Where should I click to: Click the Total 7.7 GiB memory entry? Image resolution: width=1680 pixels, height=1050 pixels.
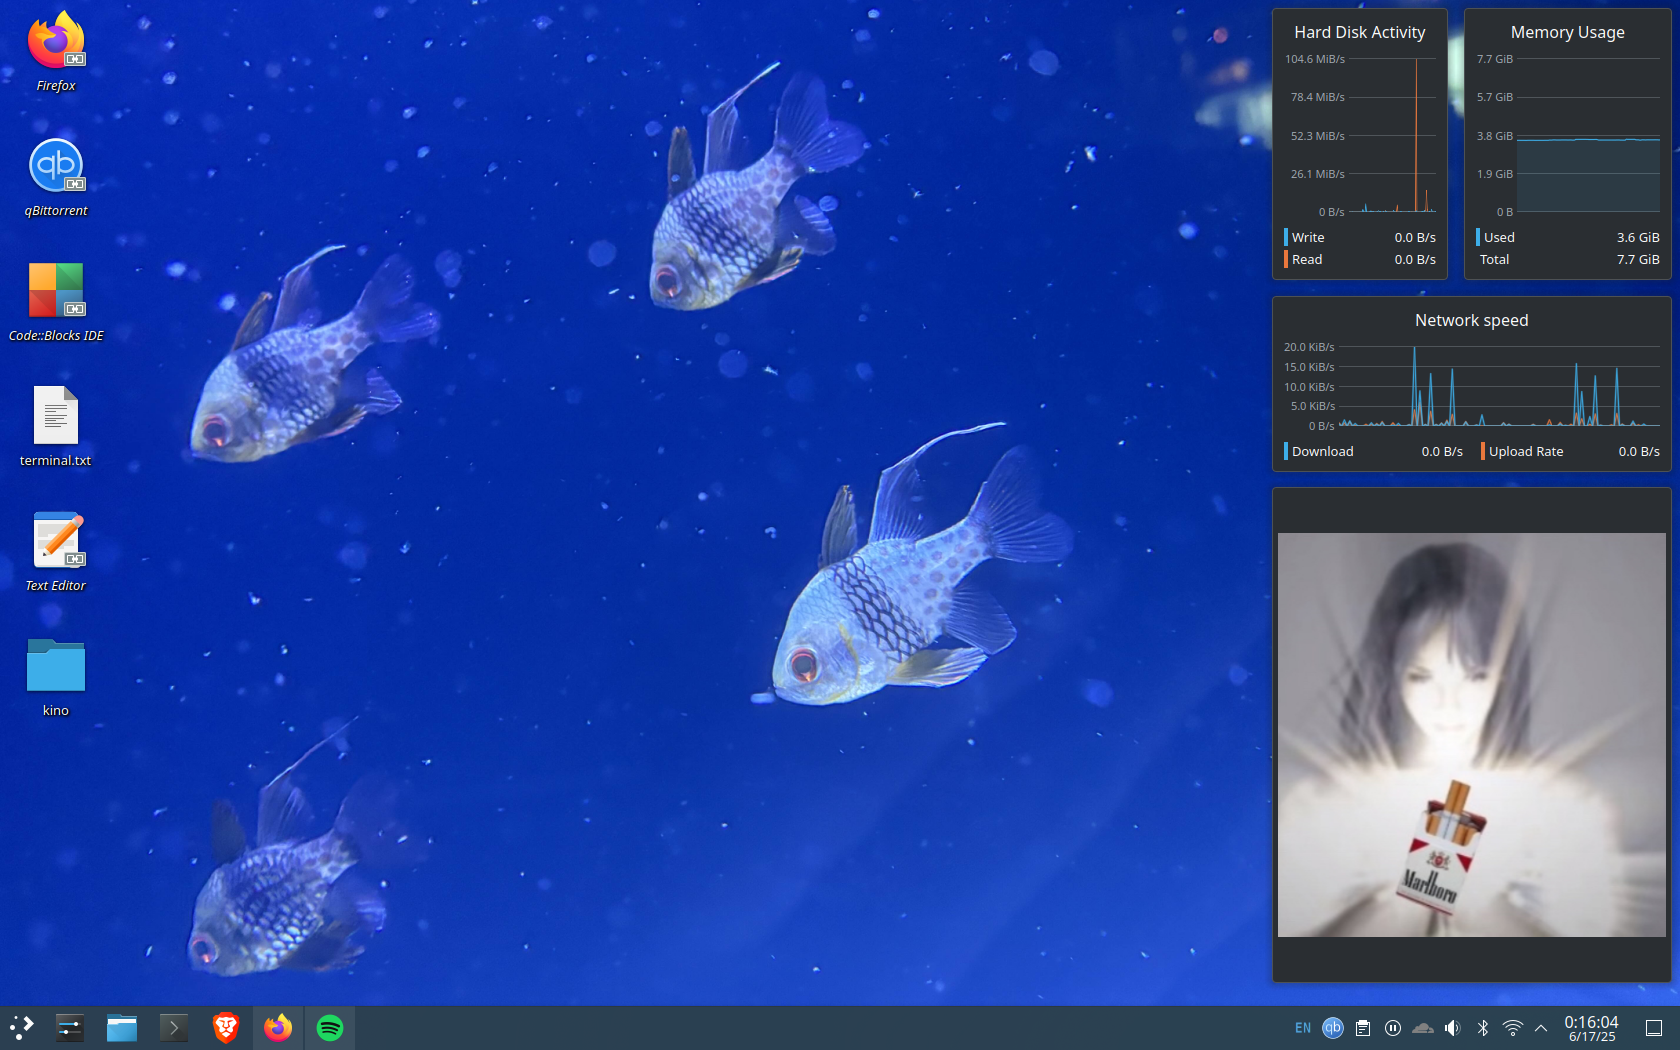(x=1568, y=259)
